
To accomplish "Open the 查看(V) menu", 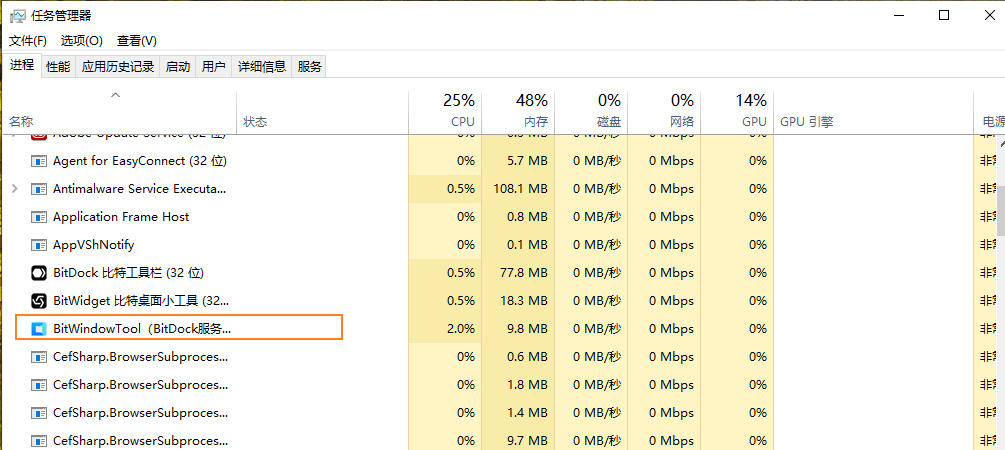I will click(x=137, y=40).
